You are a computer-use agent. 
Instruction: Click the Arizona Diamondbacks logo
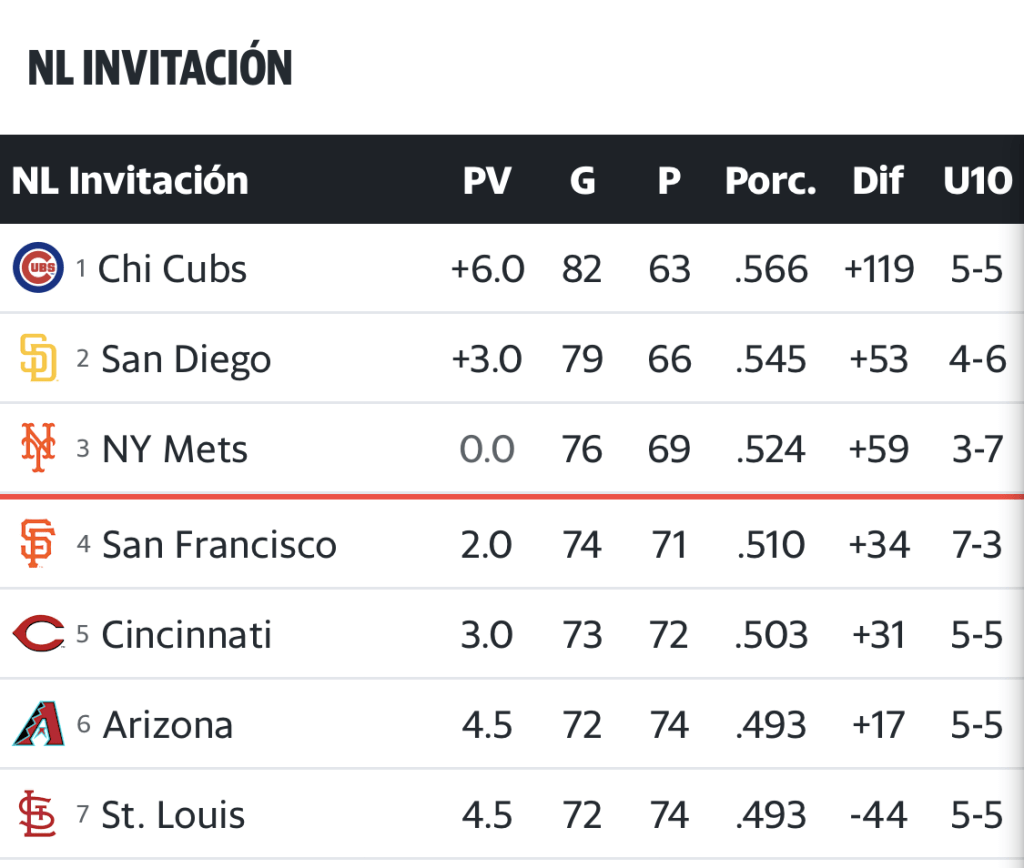tap(38, 724)
